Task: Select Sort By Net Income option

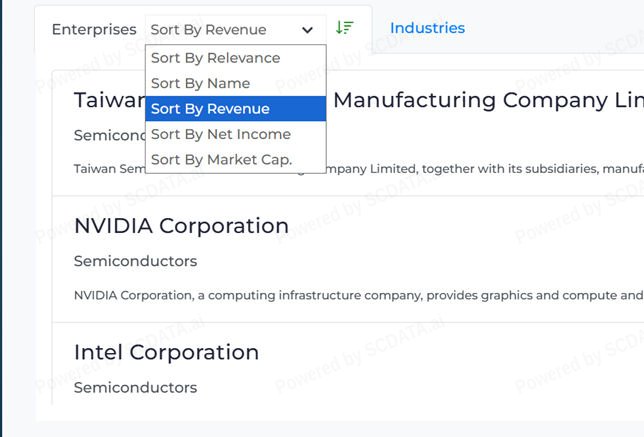Action: coord(221,134)
